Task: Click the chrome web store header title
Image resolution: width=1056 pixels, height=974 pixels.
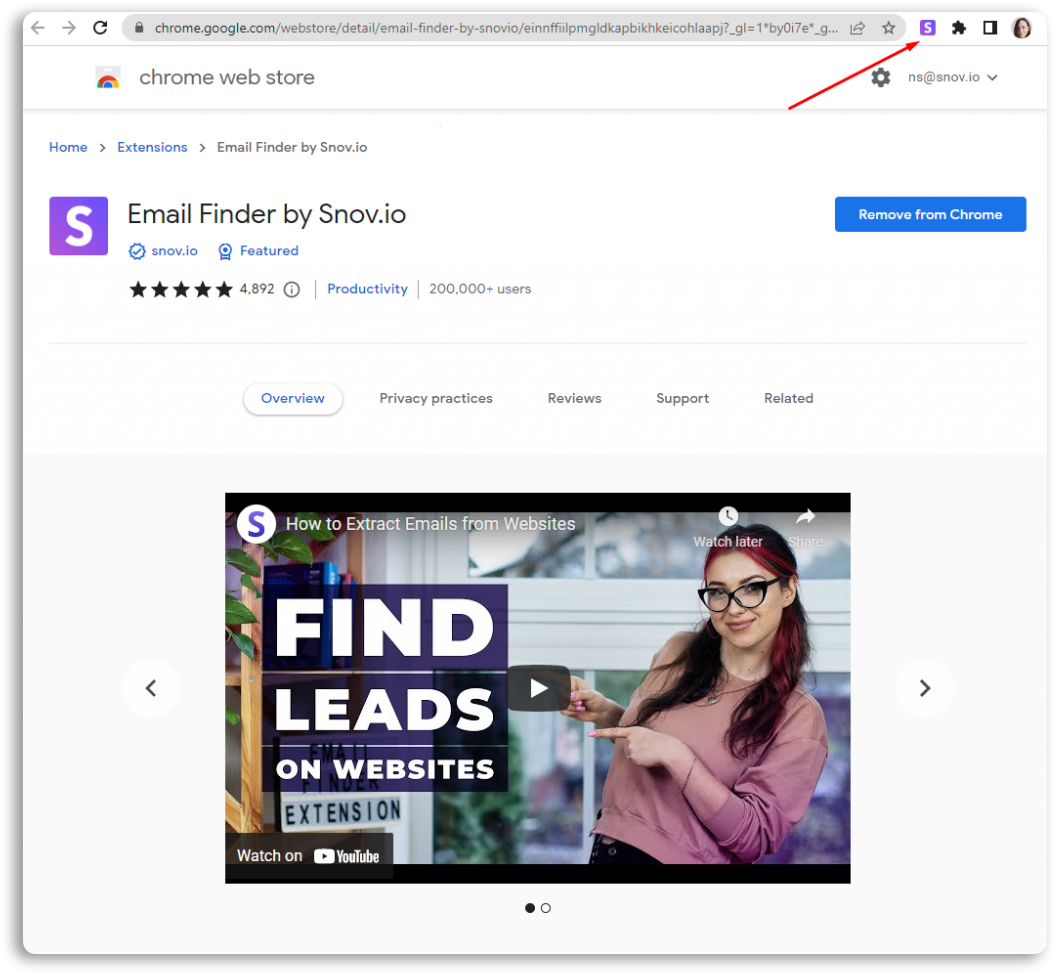Action: [x=227, y=77]
